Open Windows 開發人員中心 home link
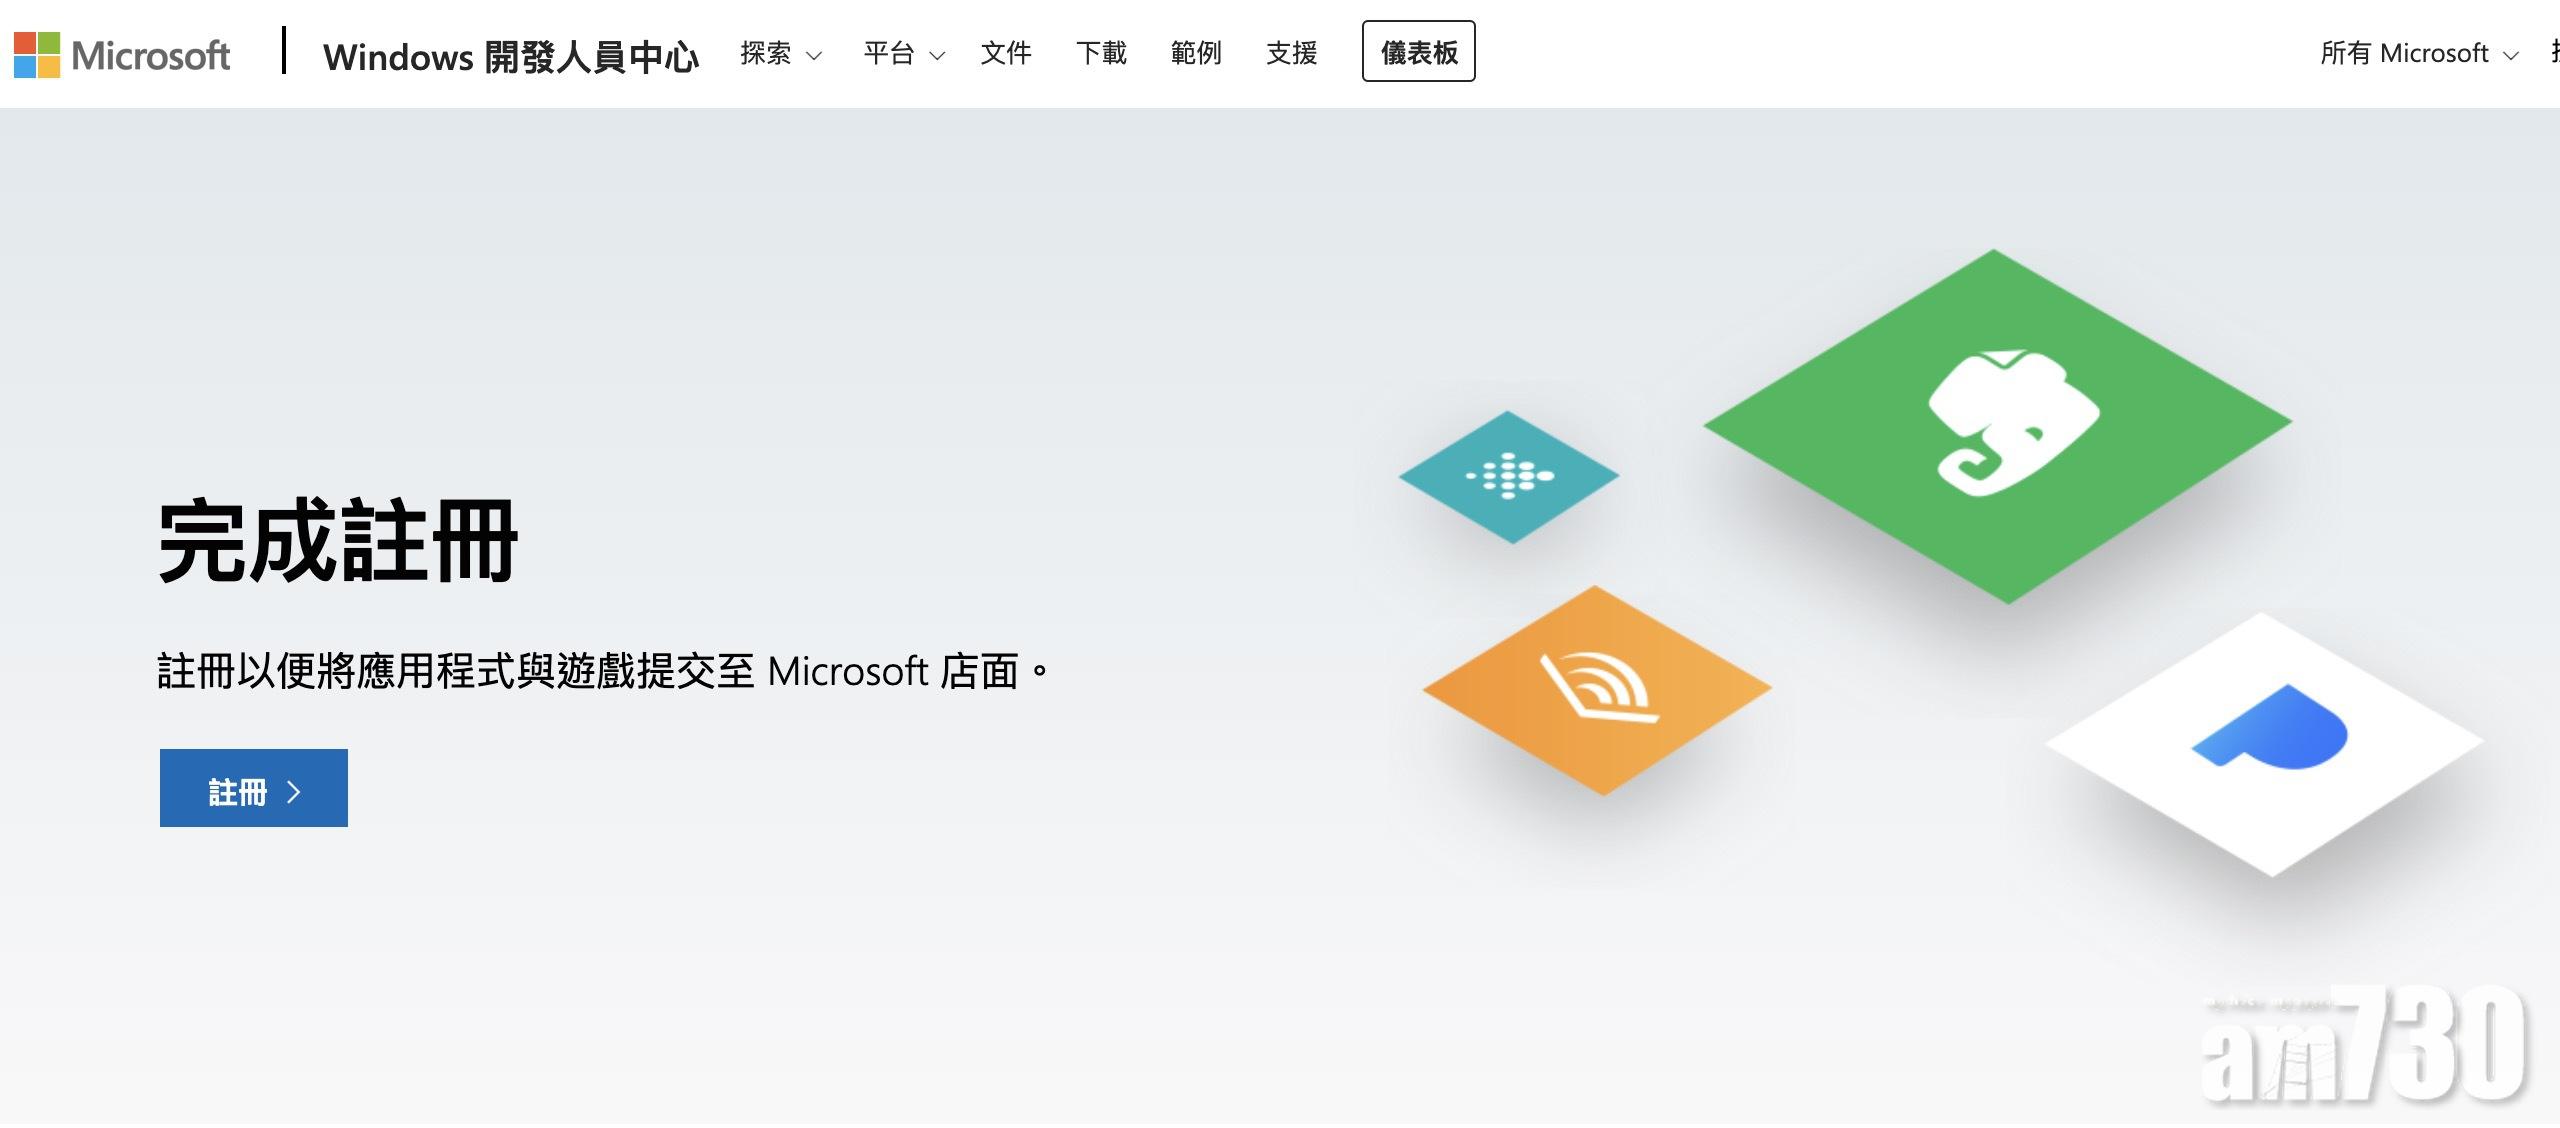The image size is (2560, 1128). click(x=510, y=57)
